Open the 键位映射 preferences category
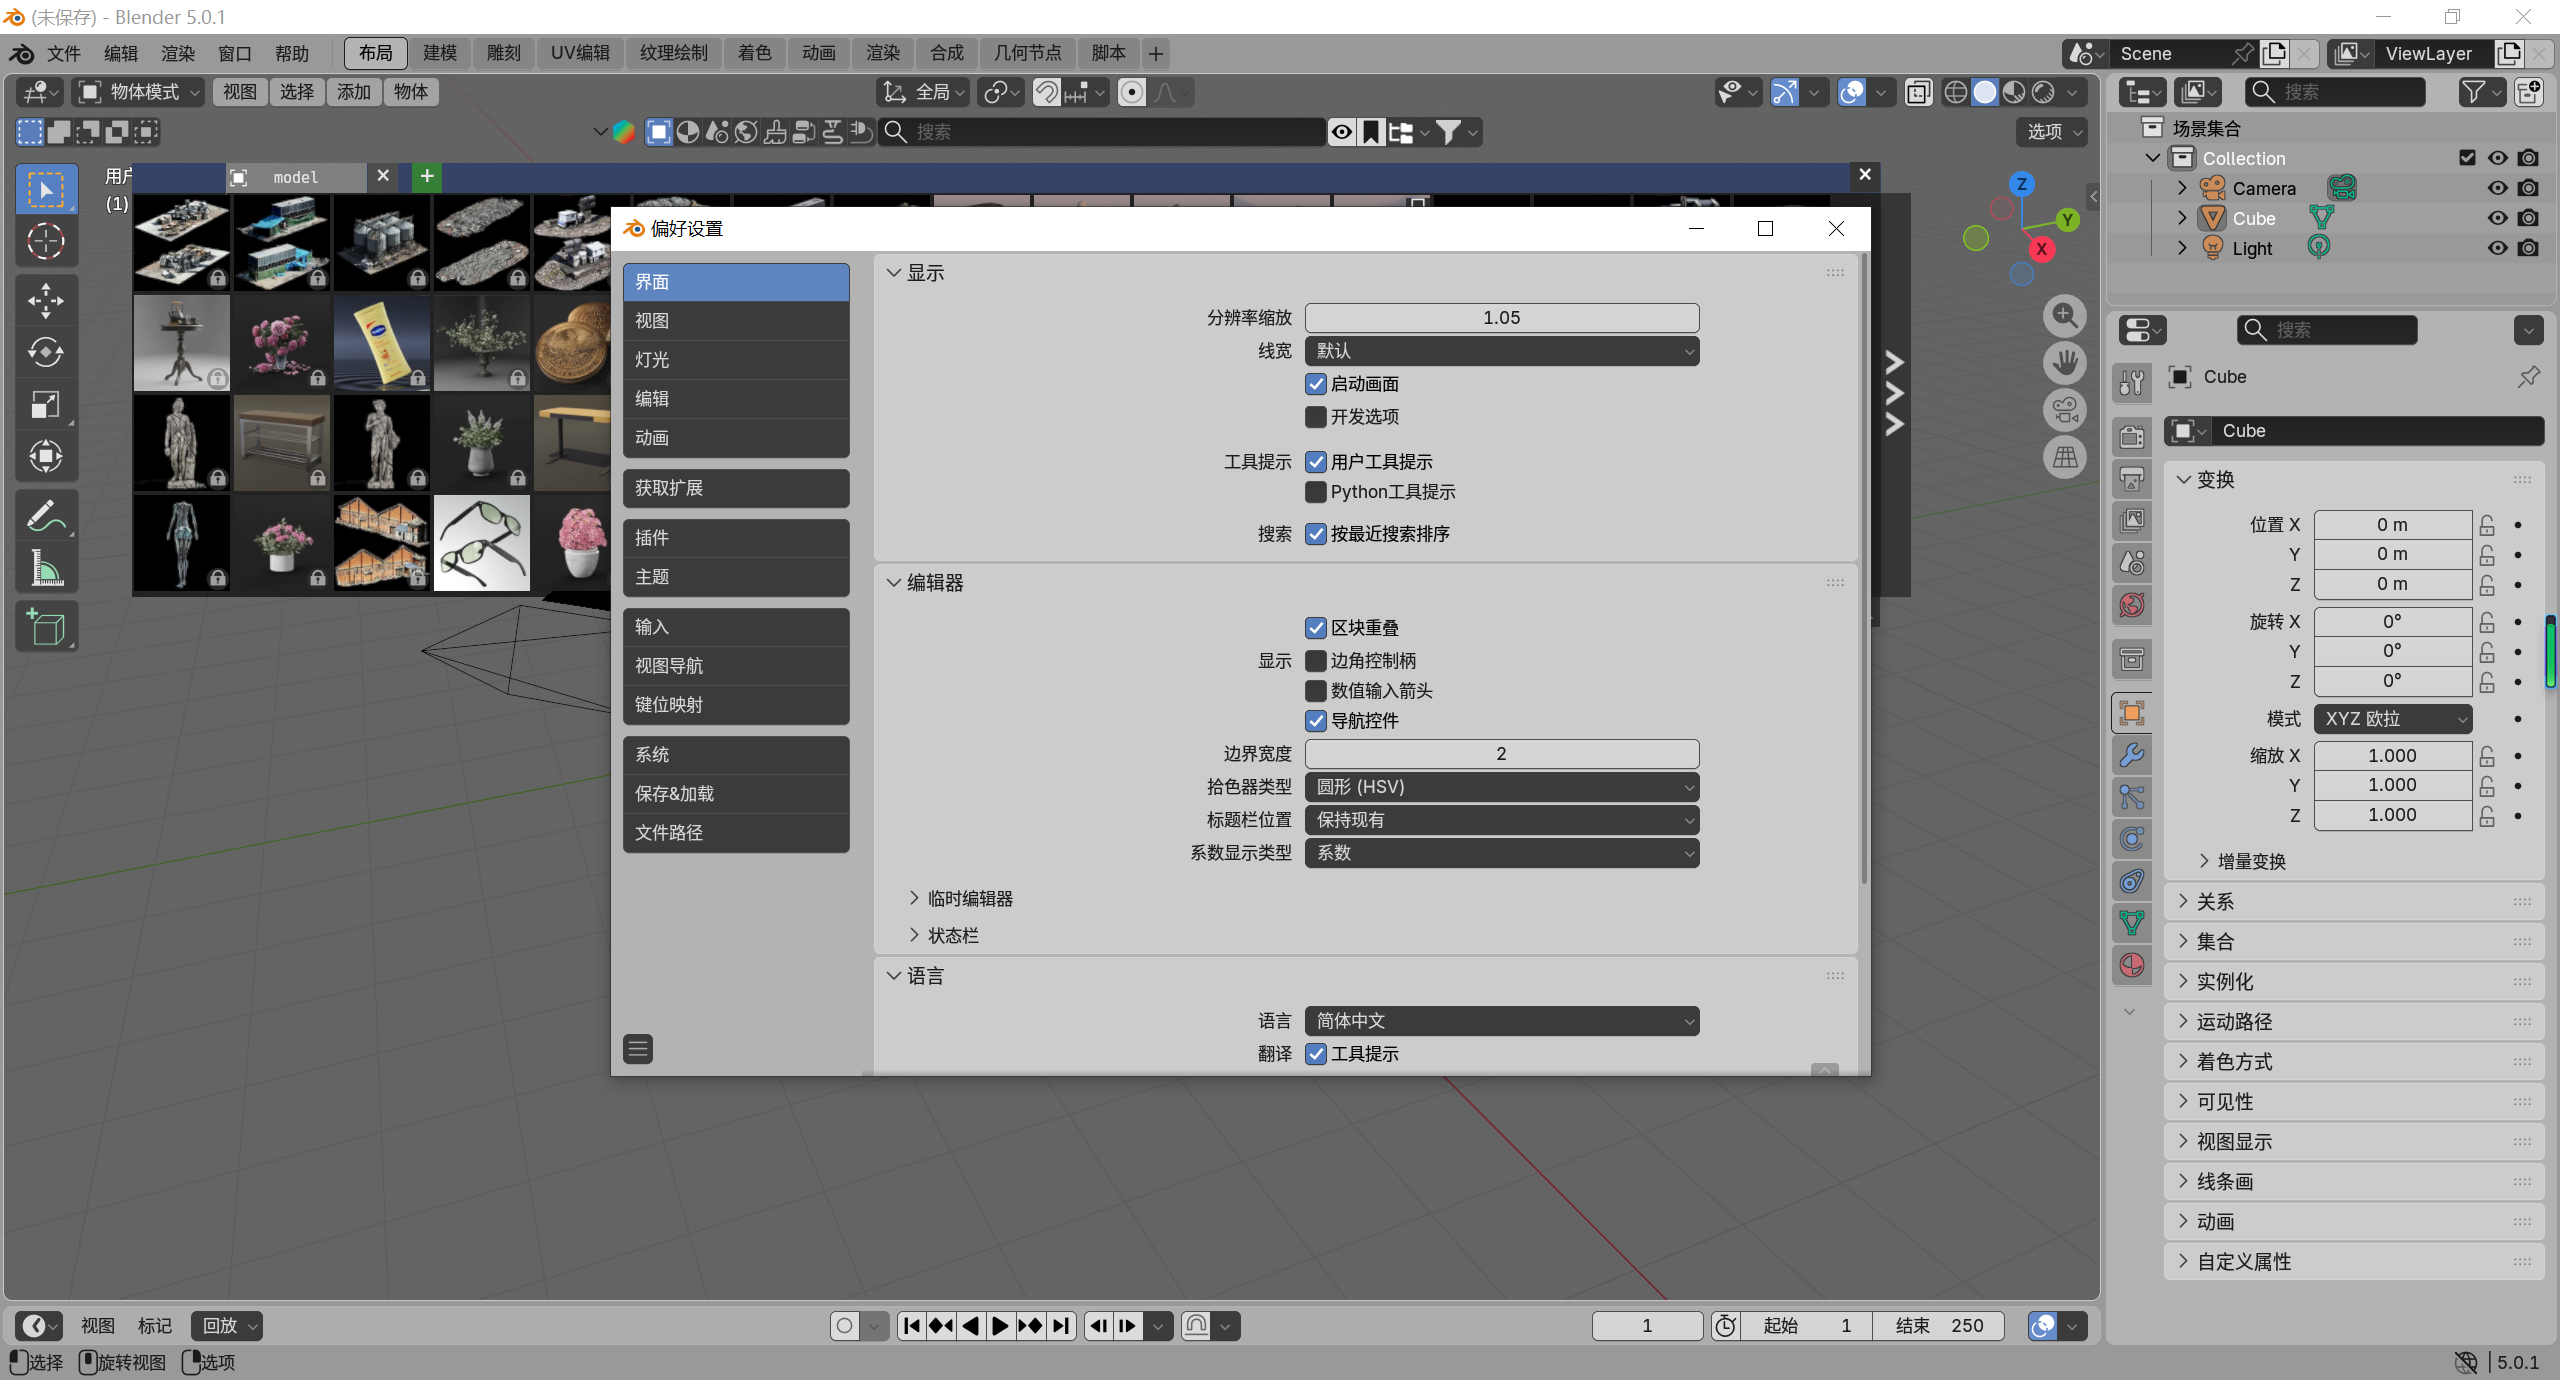The height and width of the screenshot is (1380, 2560). (736, 705)
